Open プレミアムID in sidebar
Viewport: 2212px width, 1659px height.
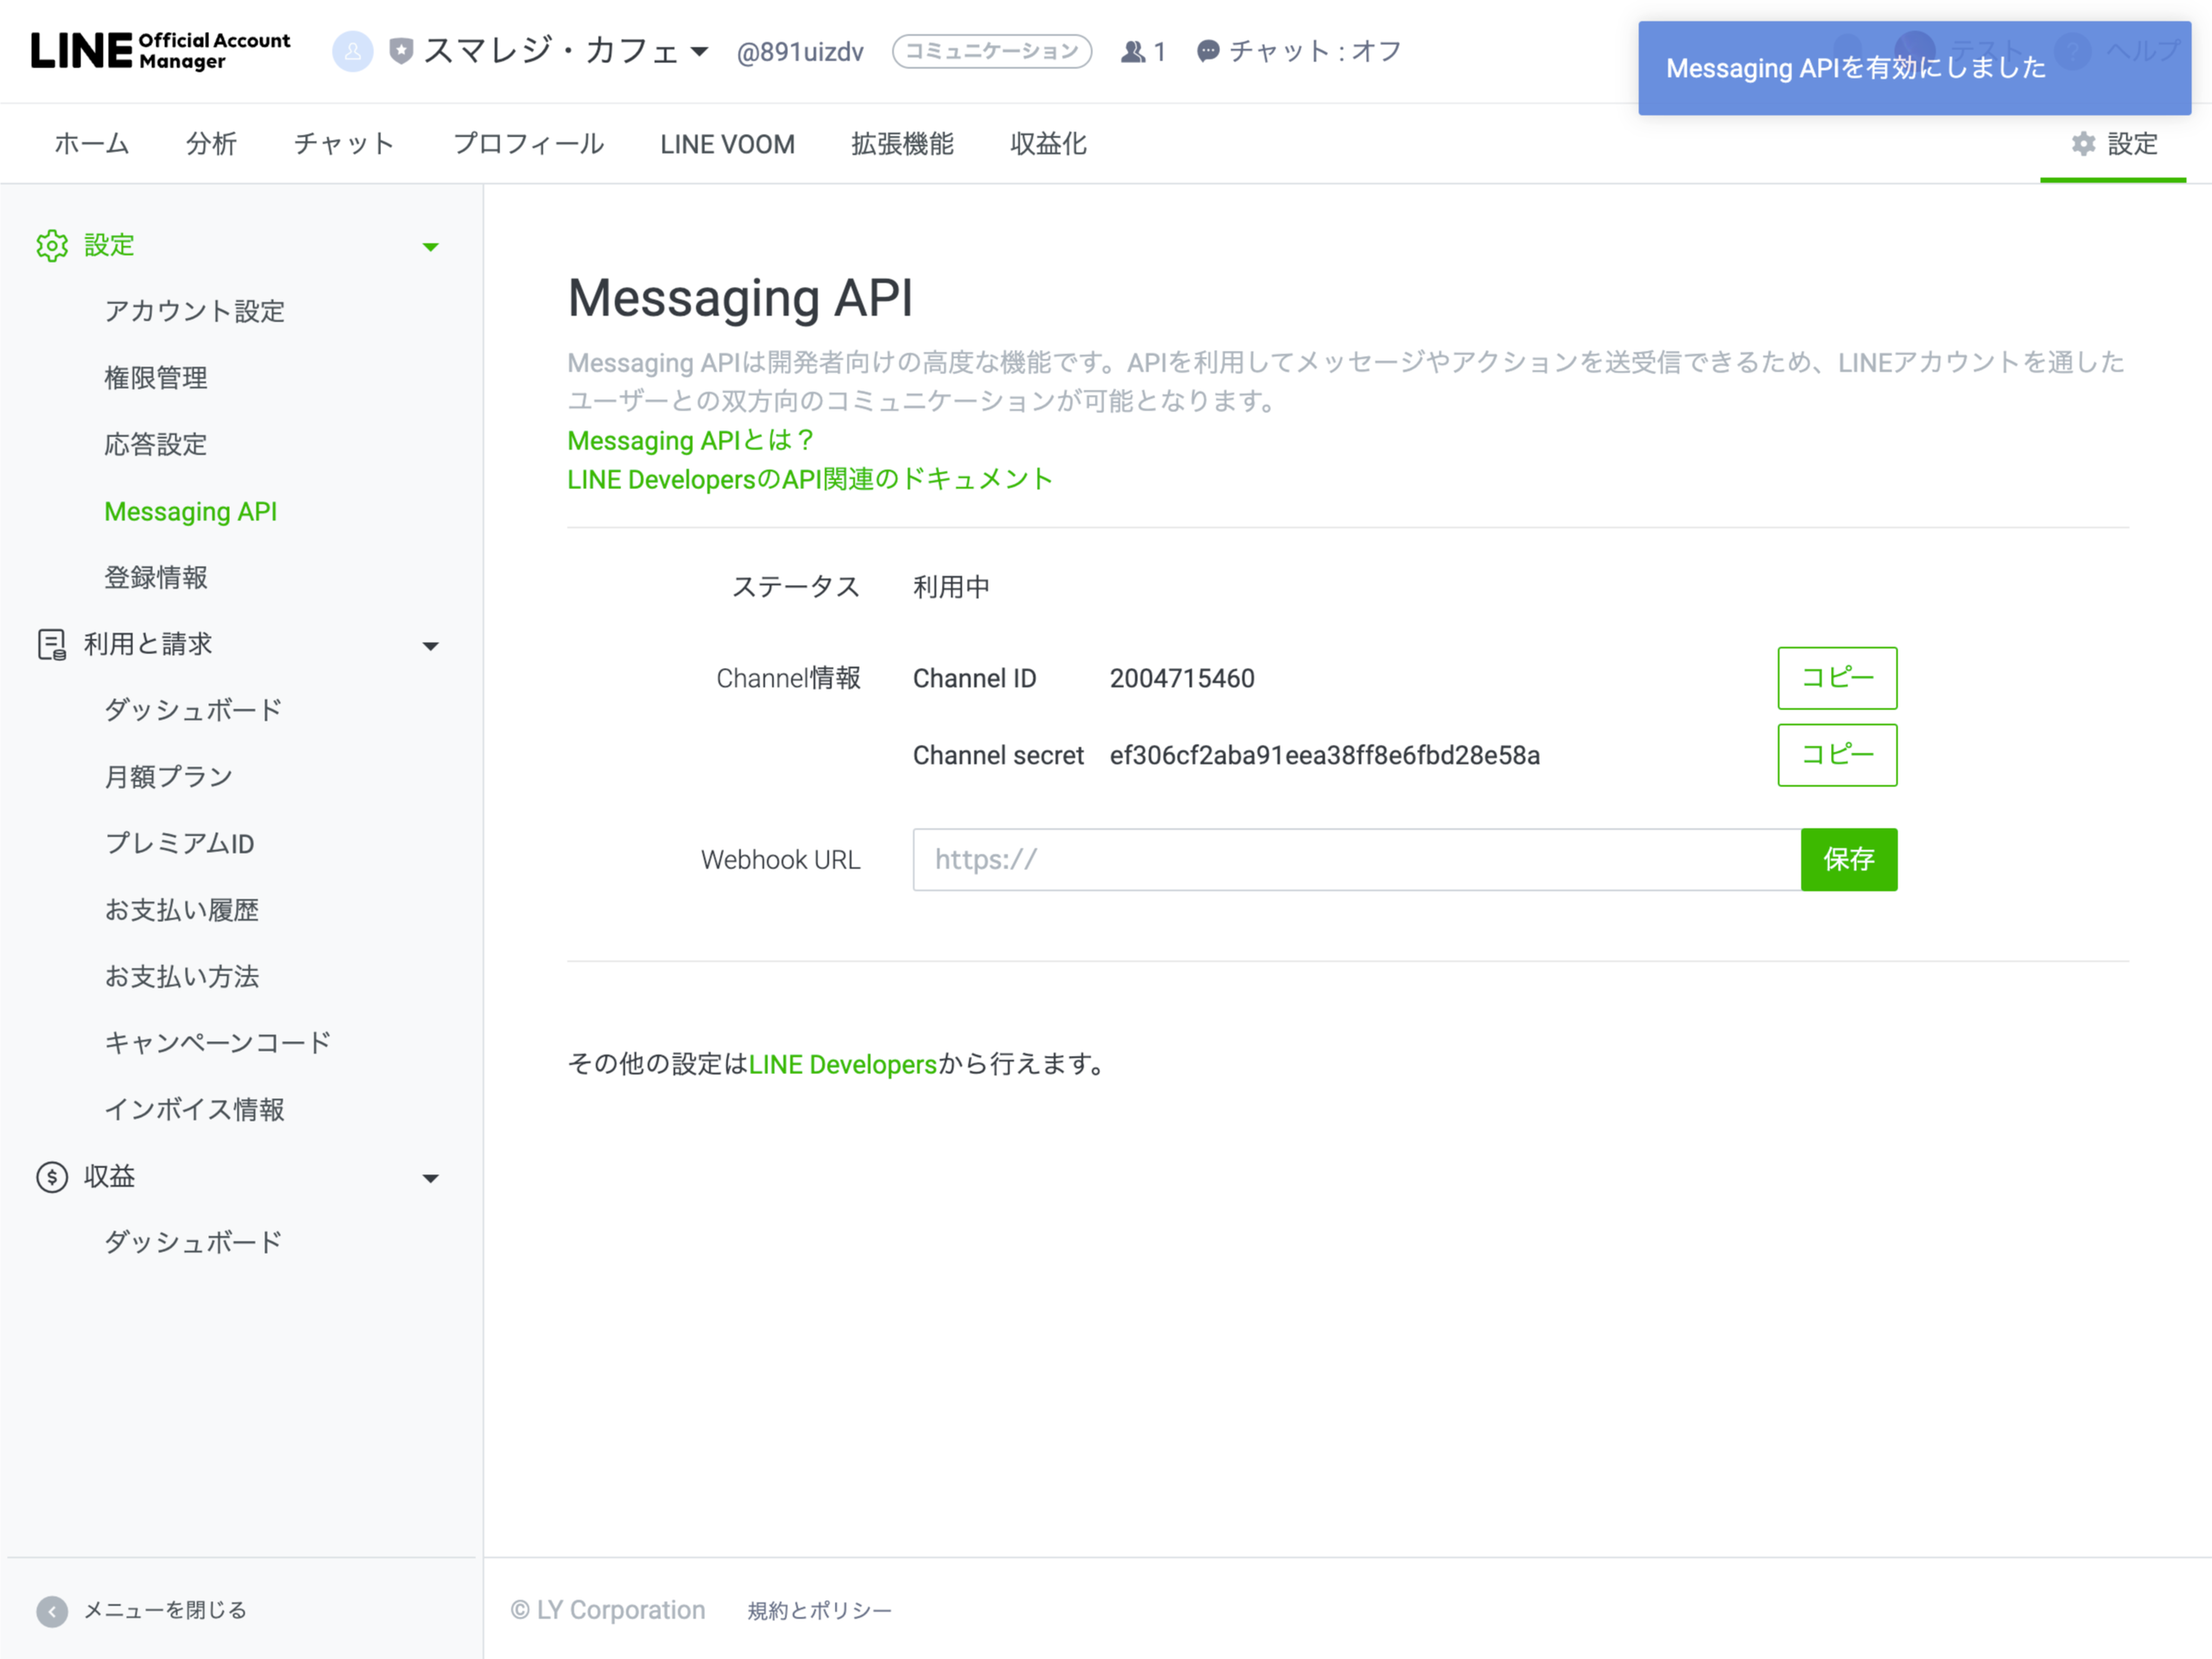pyautogui.click(x=180, y=843)
